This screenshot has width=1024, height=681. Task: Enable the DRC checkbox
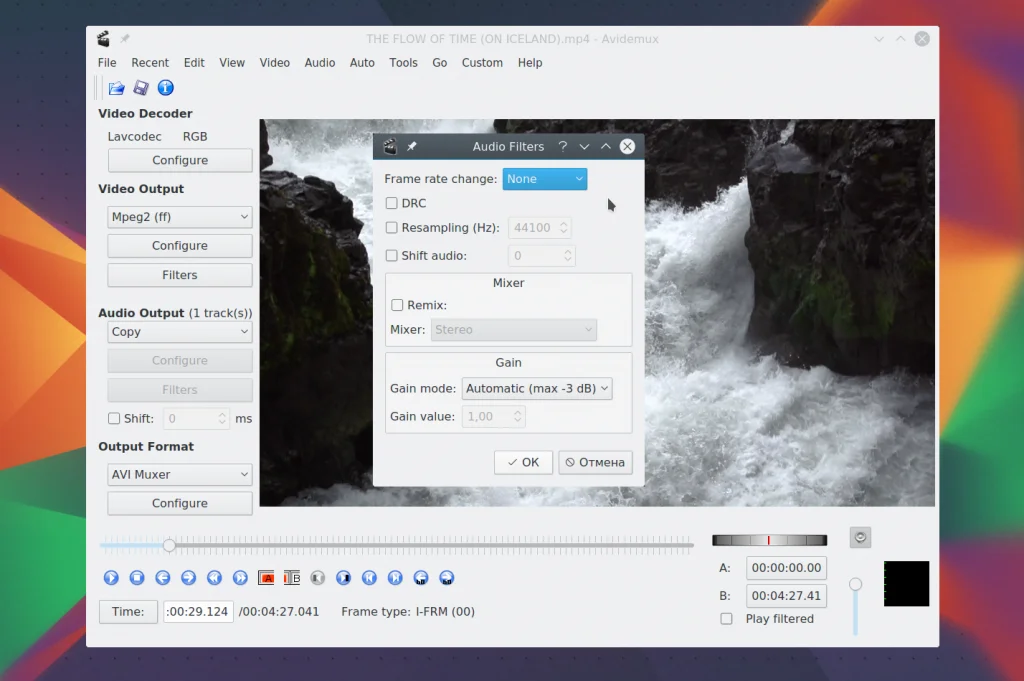tap(392, 203)
